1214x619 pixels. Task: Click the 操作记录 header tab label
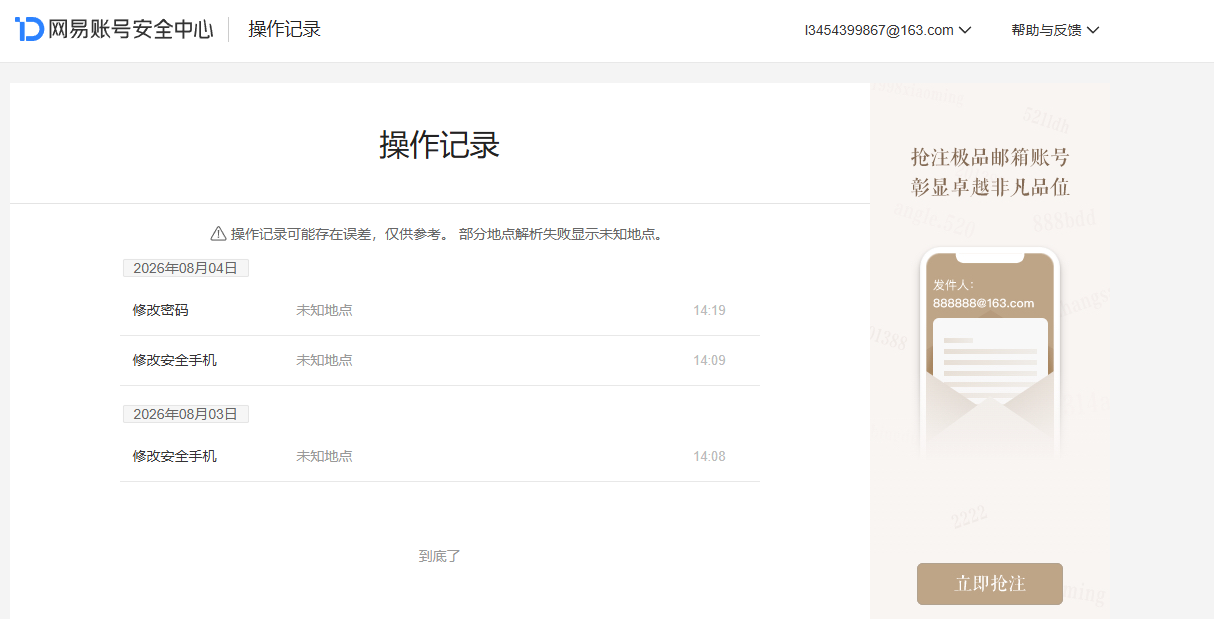(x=285, y=29)
